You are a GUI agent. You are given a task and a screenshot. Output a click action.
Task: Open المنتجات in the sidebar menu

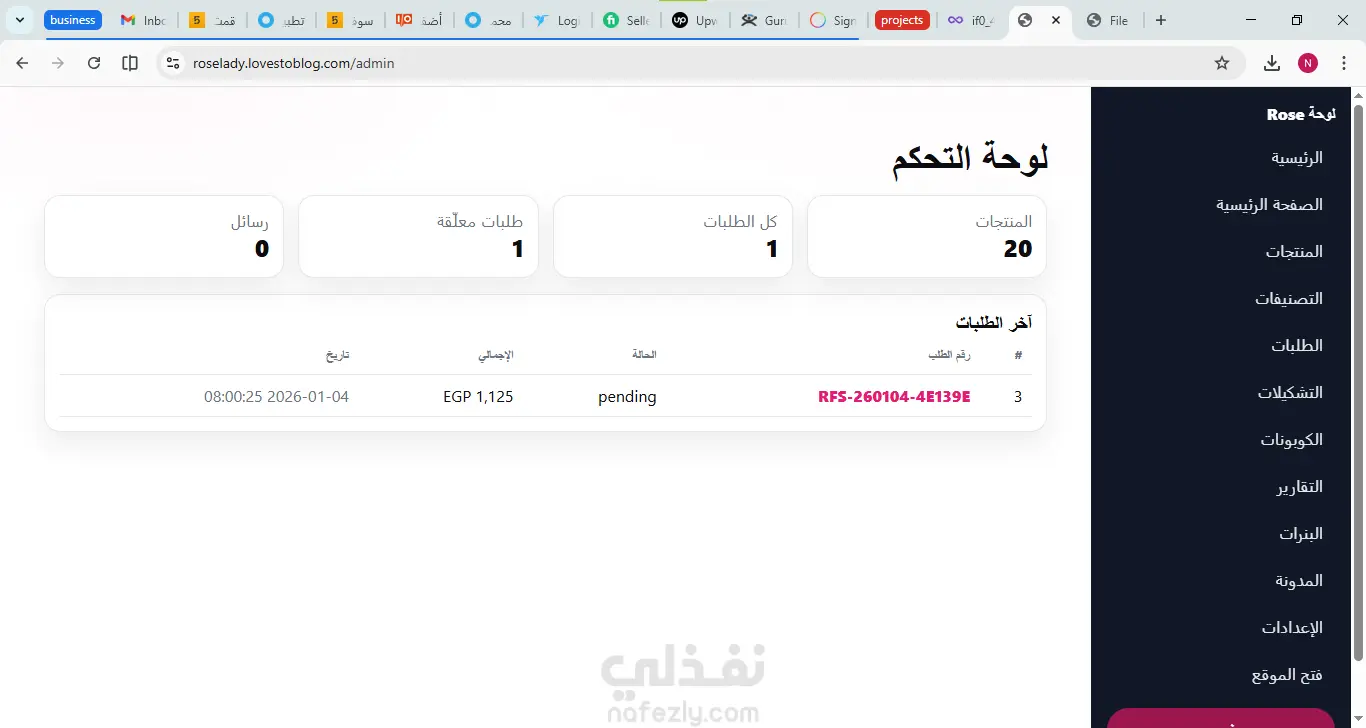1294,252
